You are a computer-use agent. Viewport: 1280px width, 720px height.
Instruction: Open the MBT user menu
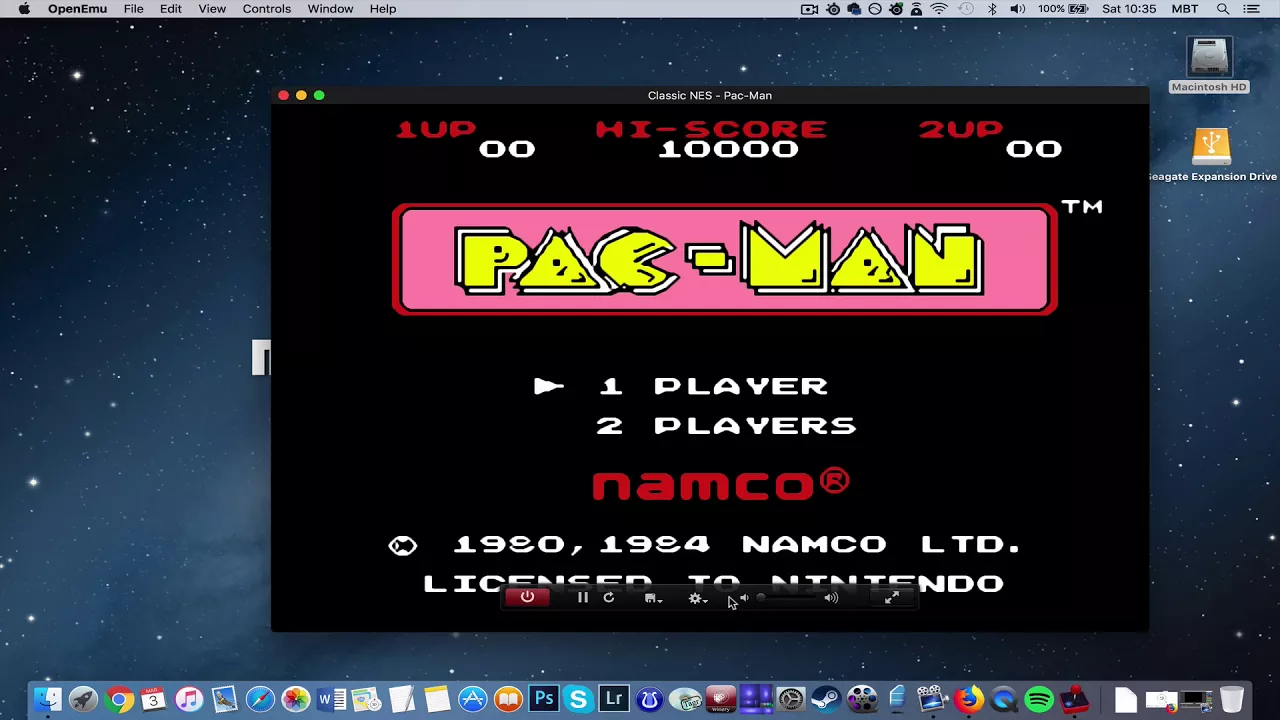pos(1184,9)
